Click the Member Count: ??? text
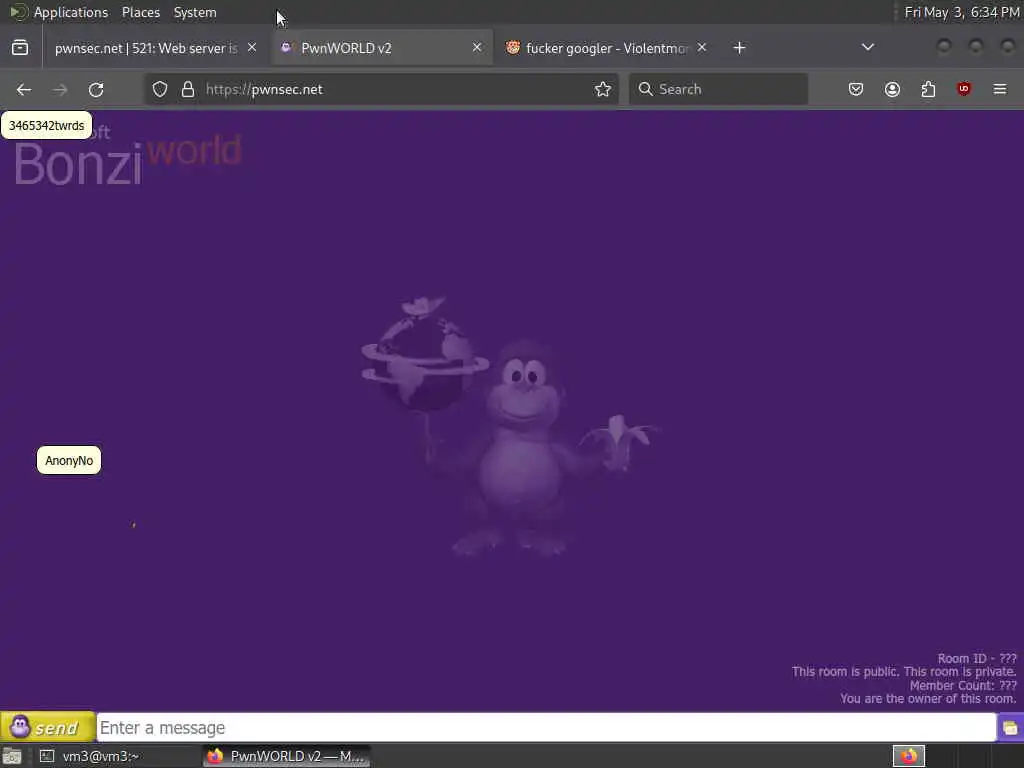1024x768 pixels. coord(963,685)
